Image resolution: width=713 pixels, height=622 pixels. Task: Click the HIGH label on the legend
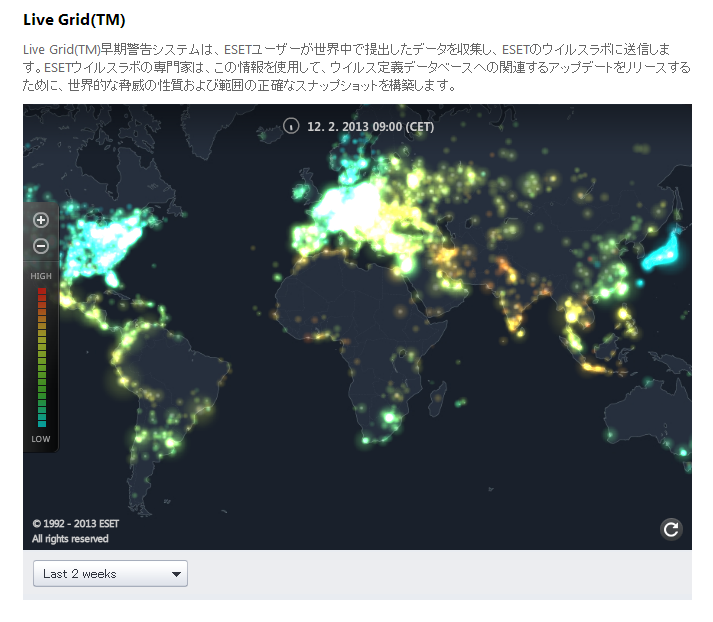[x=41, y=276]
